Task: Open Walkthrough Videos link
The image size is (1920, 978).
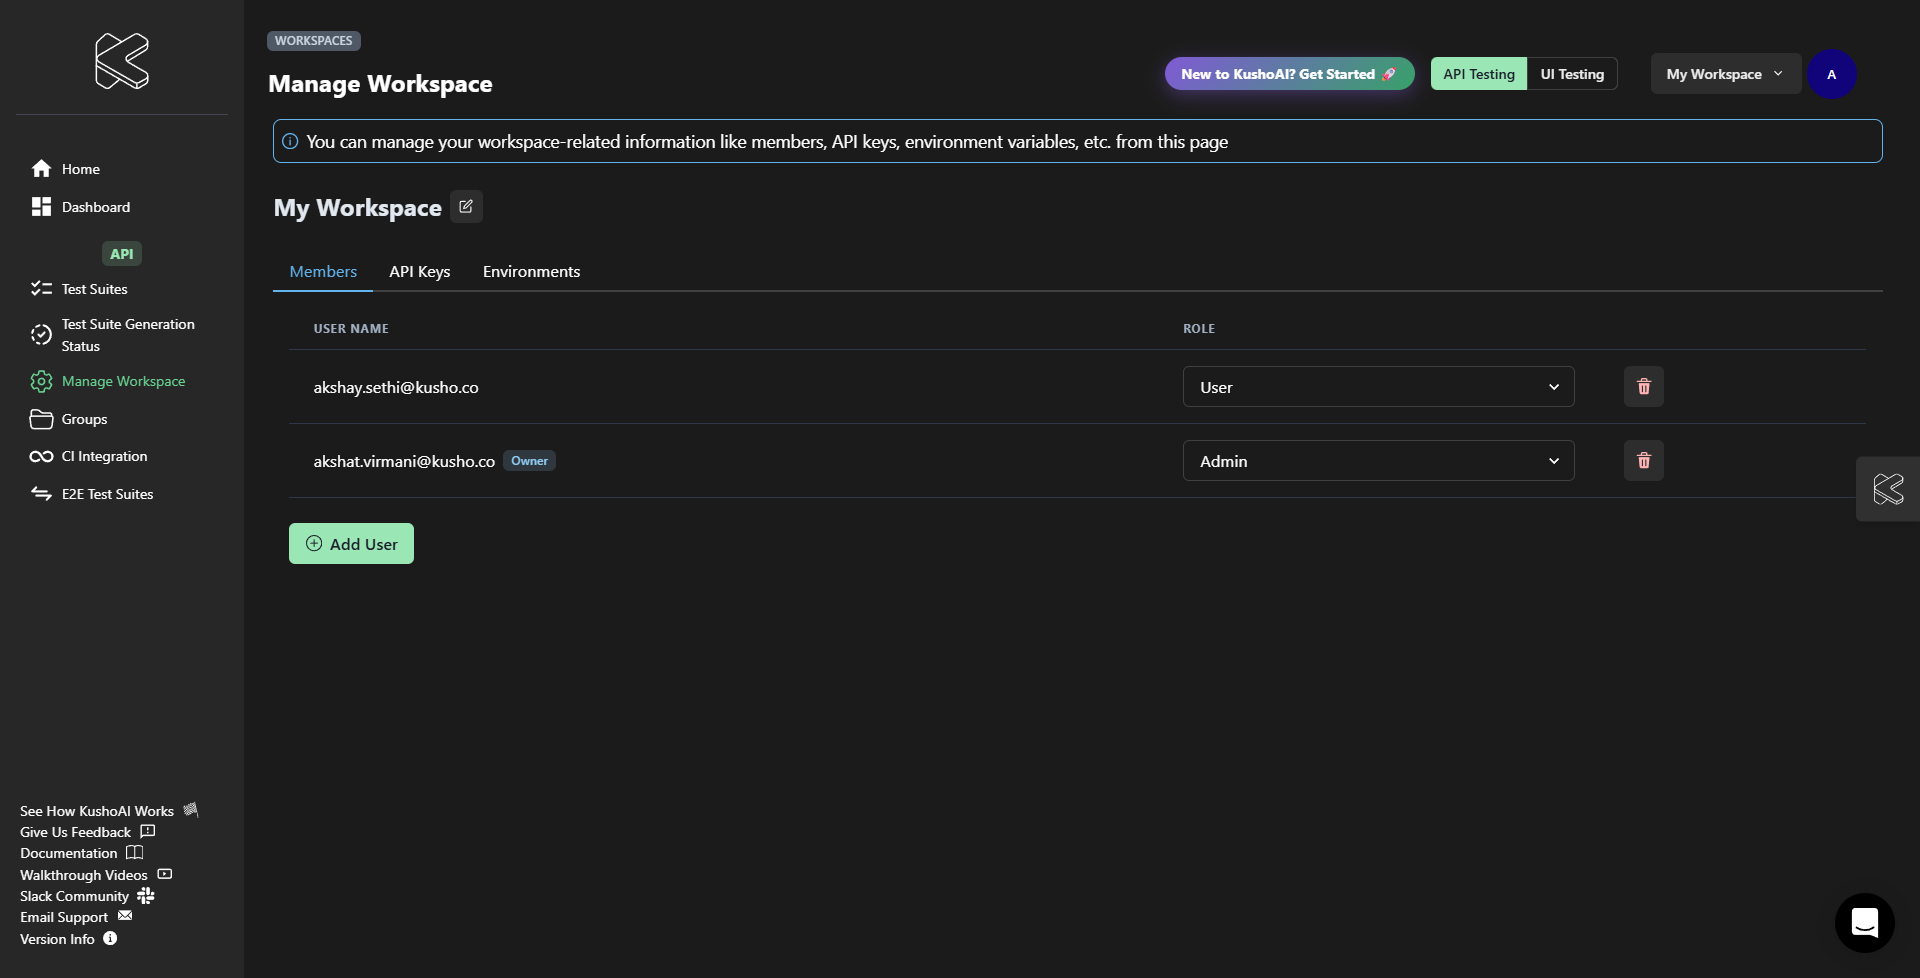Action: click(x=84, y=875)
